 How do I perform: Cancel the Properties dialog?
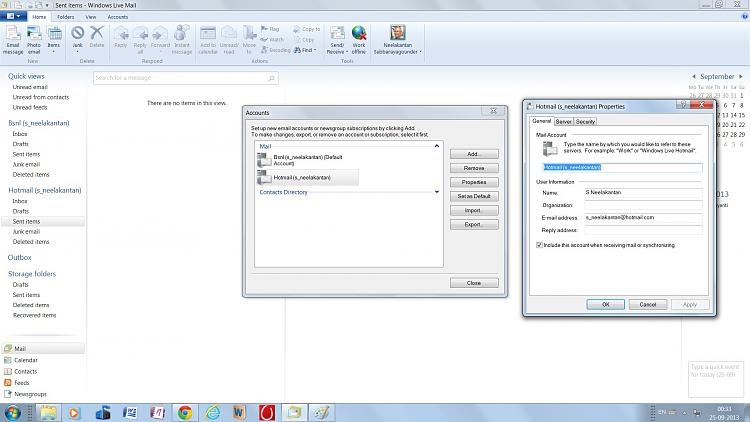pyautogui.click(x=648, y=304)
